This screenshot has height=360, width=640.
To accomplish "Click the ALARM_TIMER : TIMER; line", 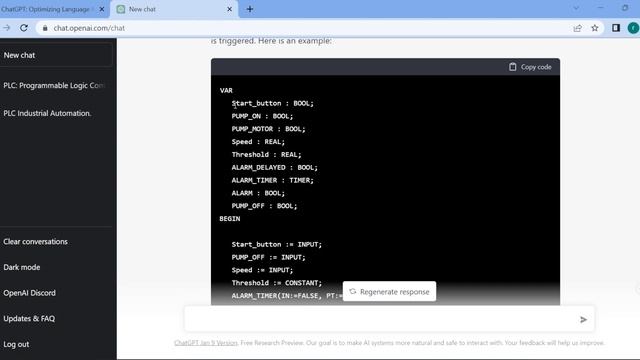I will [x=272, y=180].
